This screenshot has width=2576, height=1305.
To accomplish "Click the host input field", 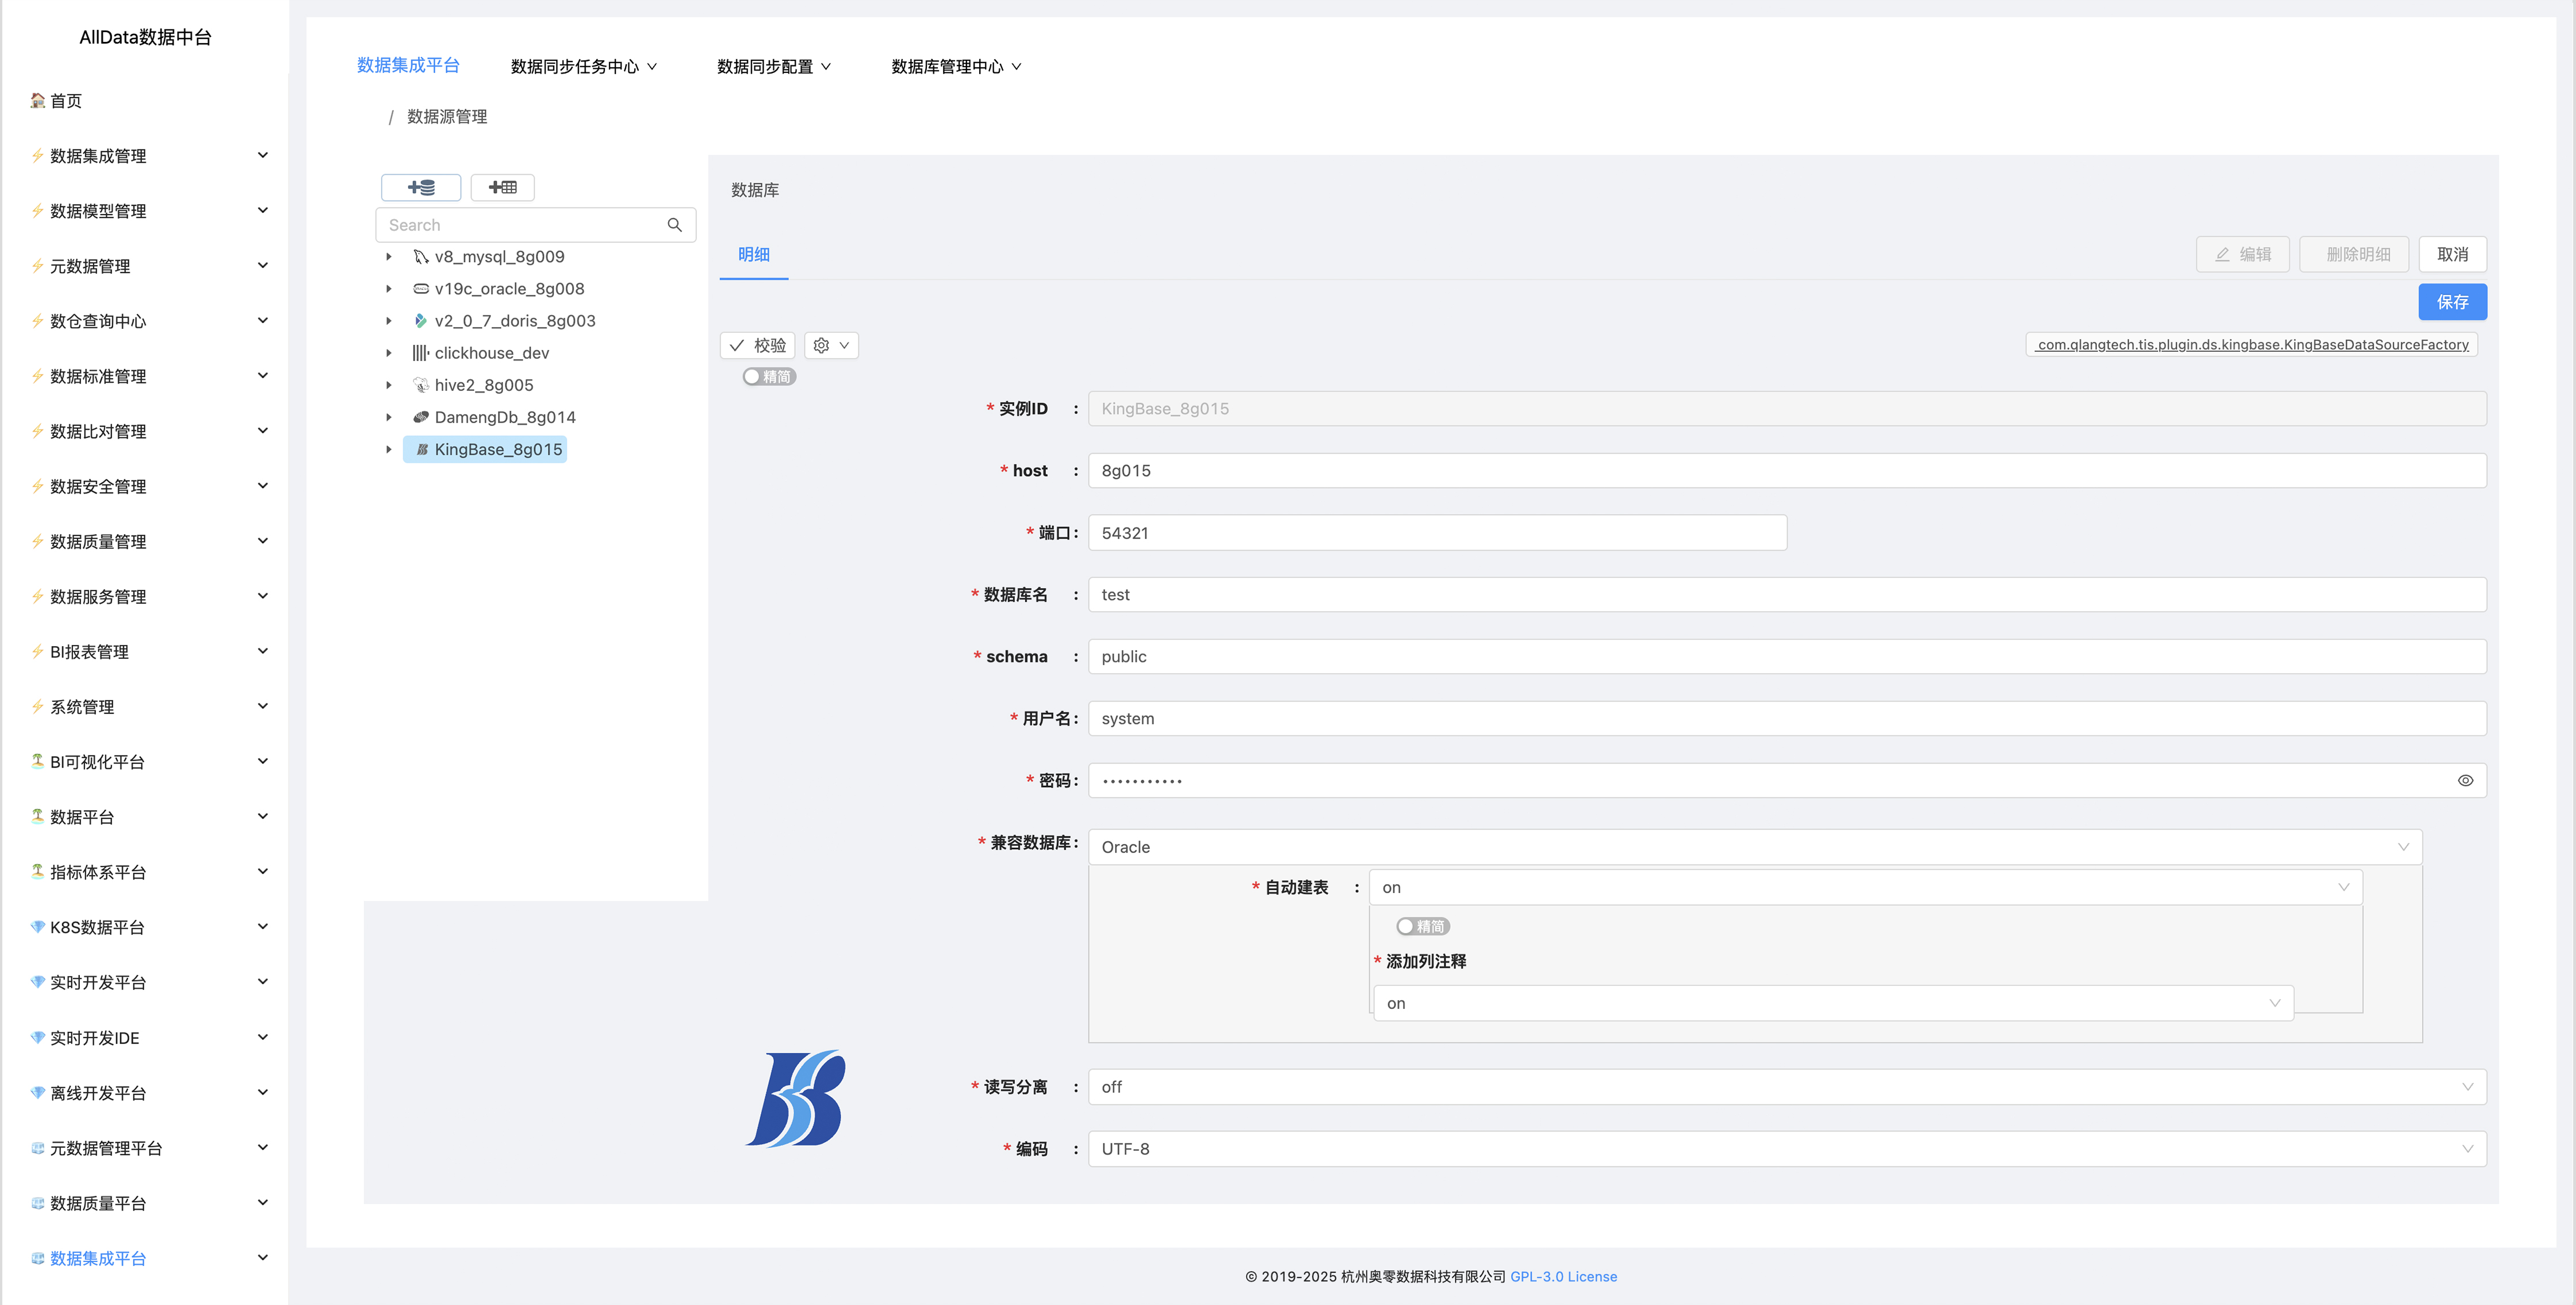I will pos(1786,471).
